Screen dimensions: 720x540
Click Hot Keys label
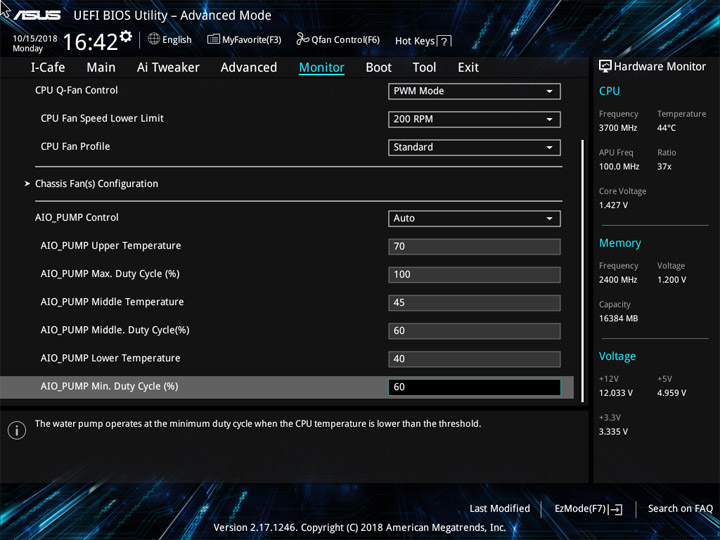tap(415, 41)
